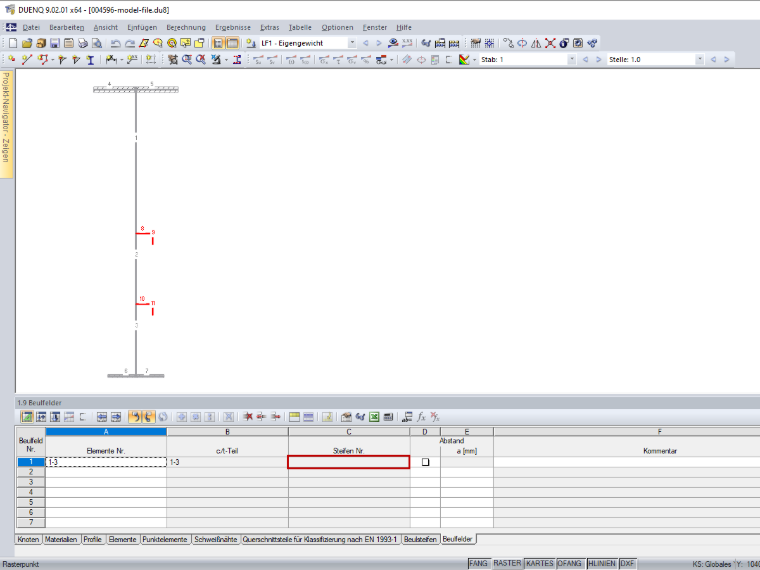Image resolution: width=760 pixels, height=570 pixels.
Task: Go to next table arrow icon
Action: [116, 417]
